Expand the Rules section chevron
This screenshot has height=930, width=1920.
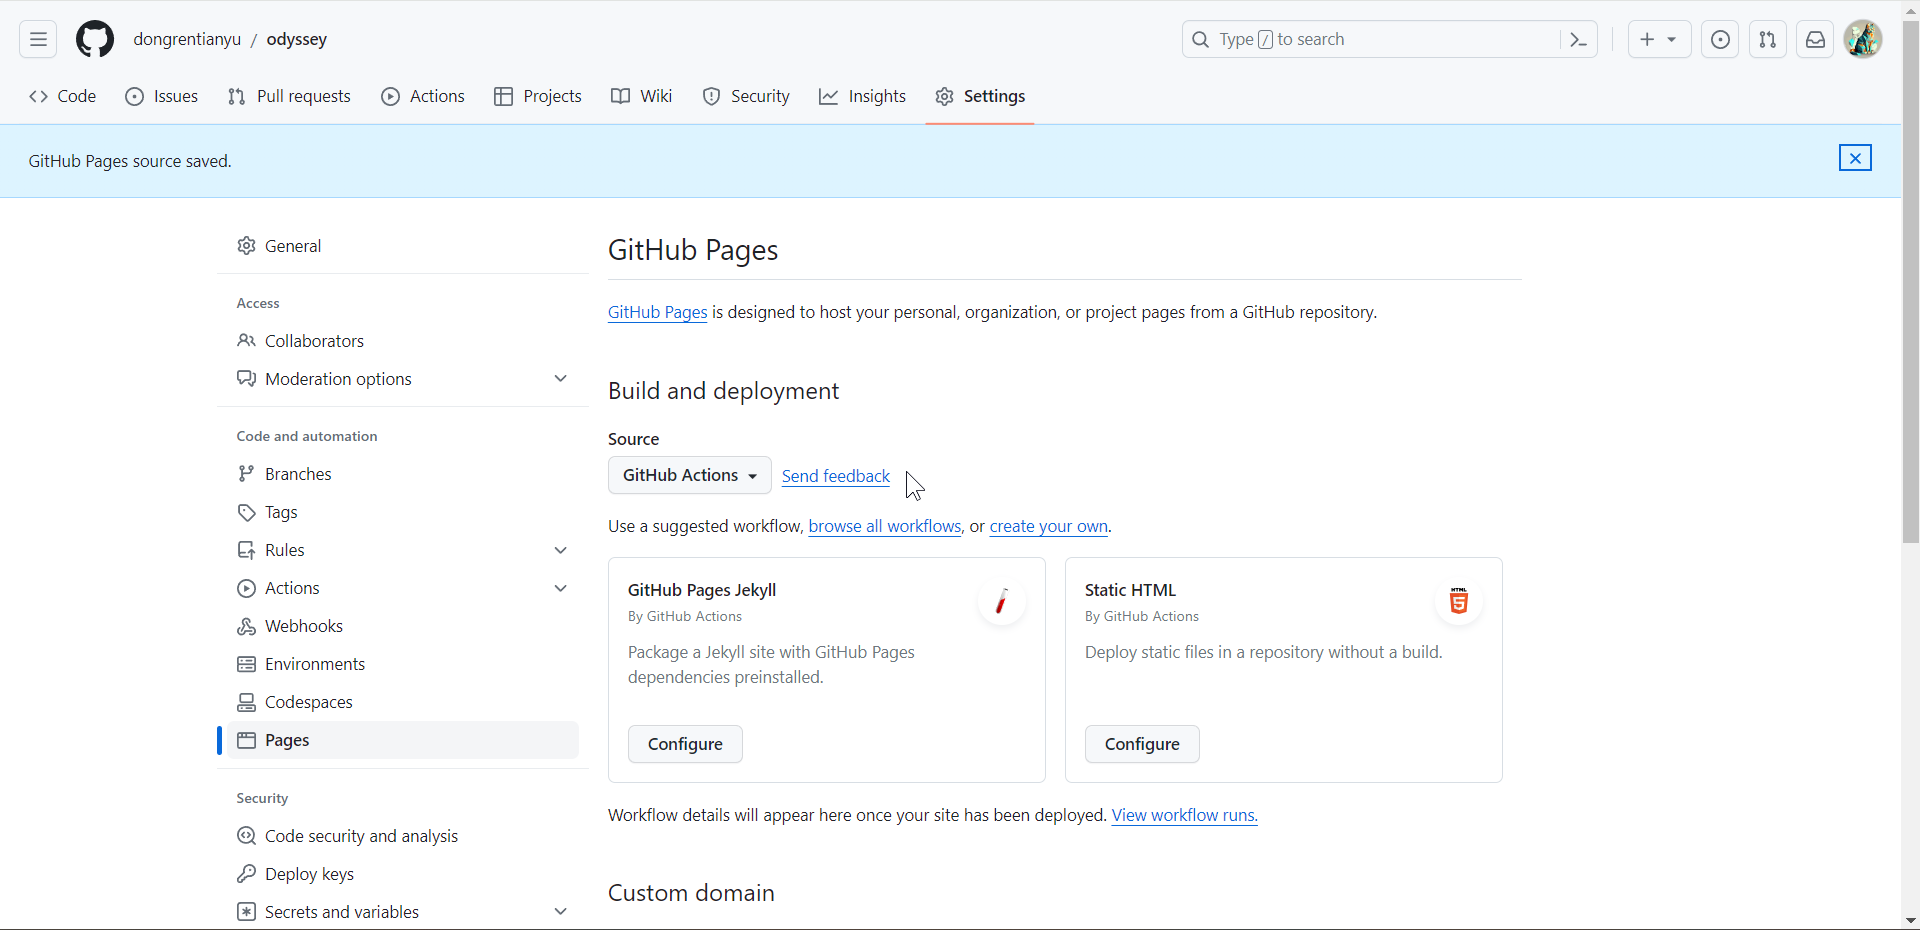point(561,550)
